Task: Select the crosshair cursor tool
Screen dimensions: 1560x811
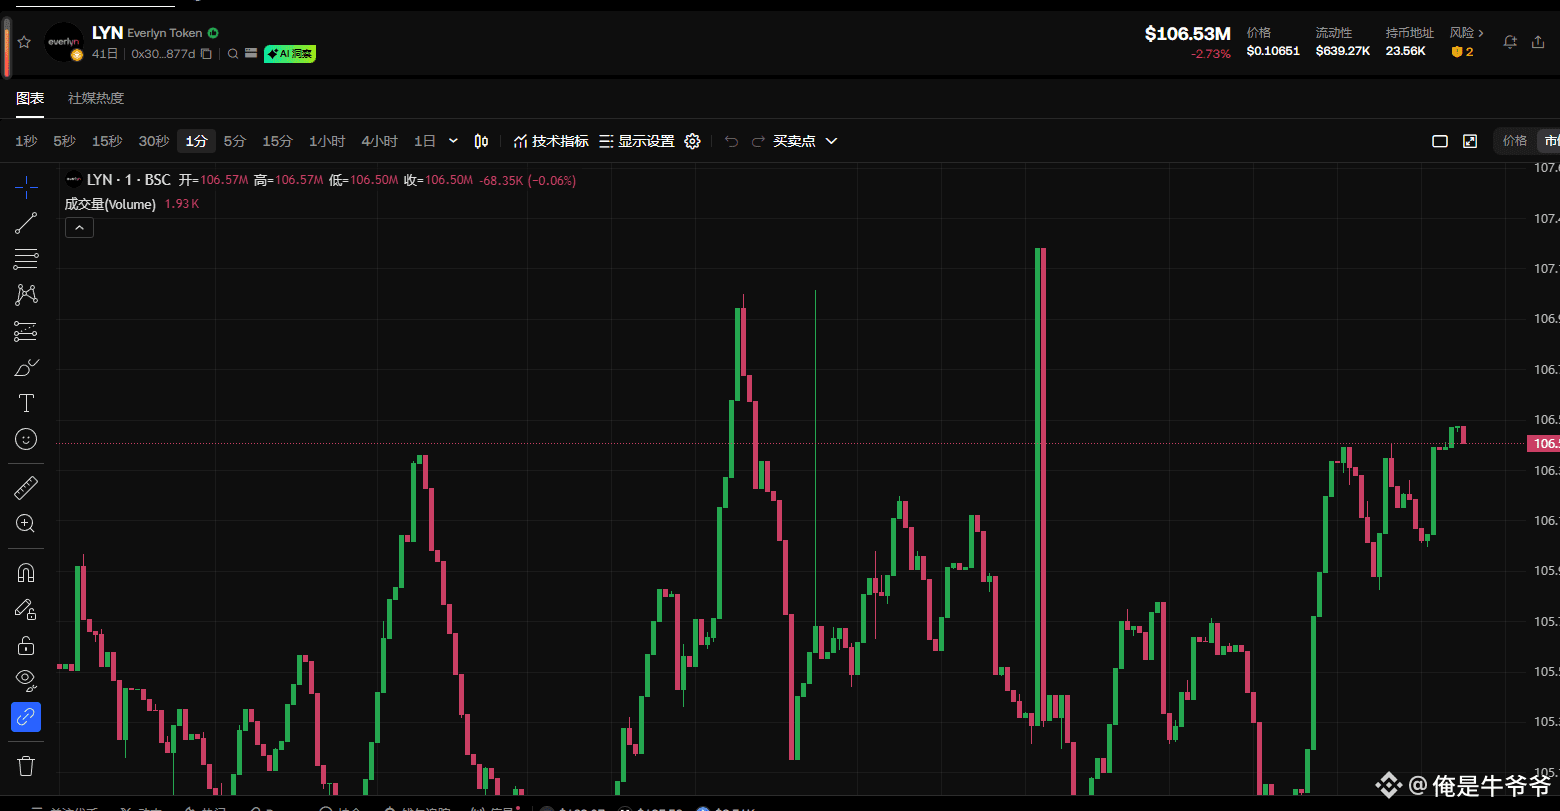Action: point(25,185)
